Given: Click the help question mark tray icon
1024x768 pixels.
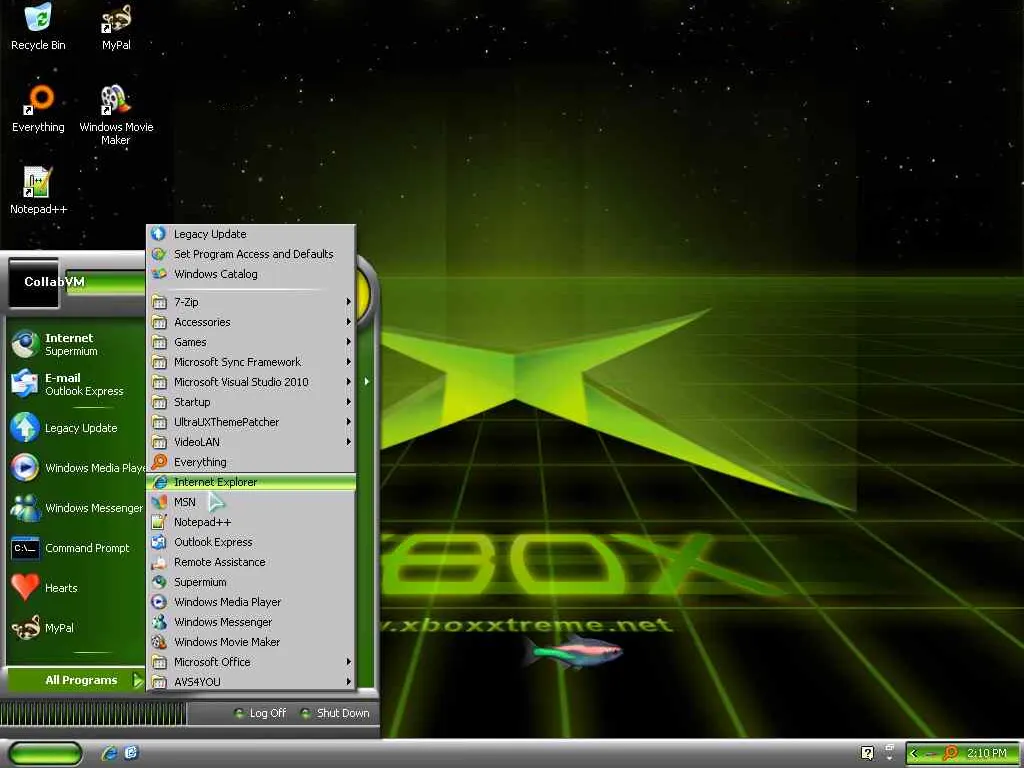Looking at the screenshot, I should point(867,753).
